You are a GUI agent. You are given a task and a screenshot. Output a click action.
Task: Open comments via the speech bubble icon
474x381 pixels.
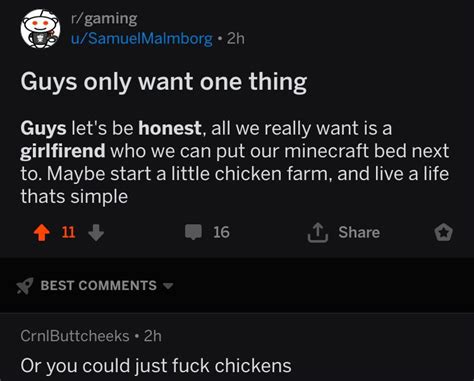pos(193,232)
